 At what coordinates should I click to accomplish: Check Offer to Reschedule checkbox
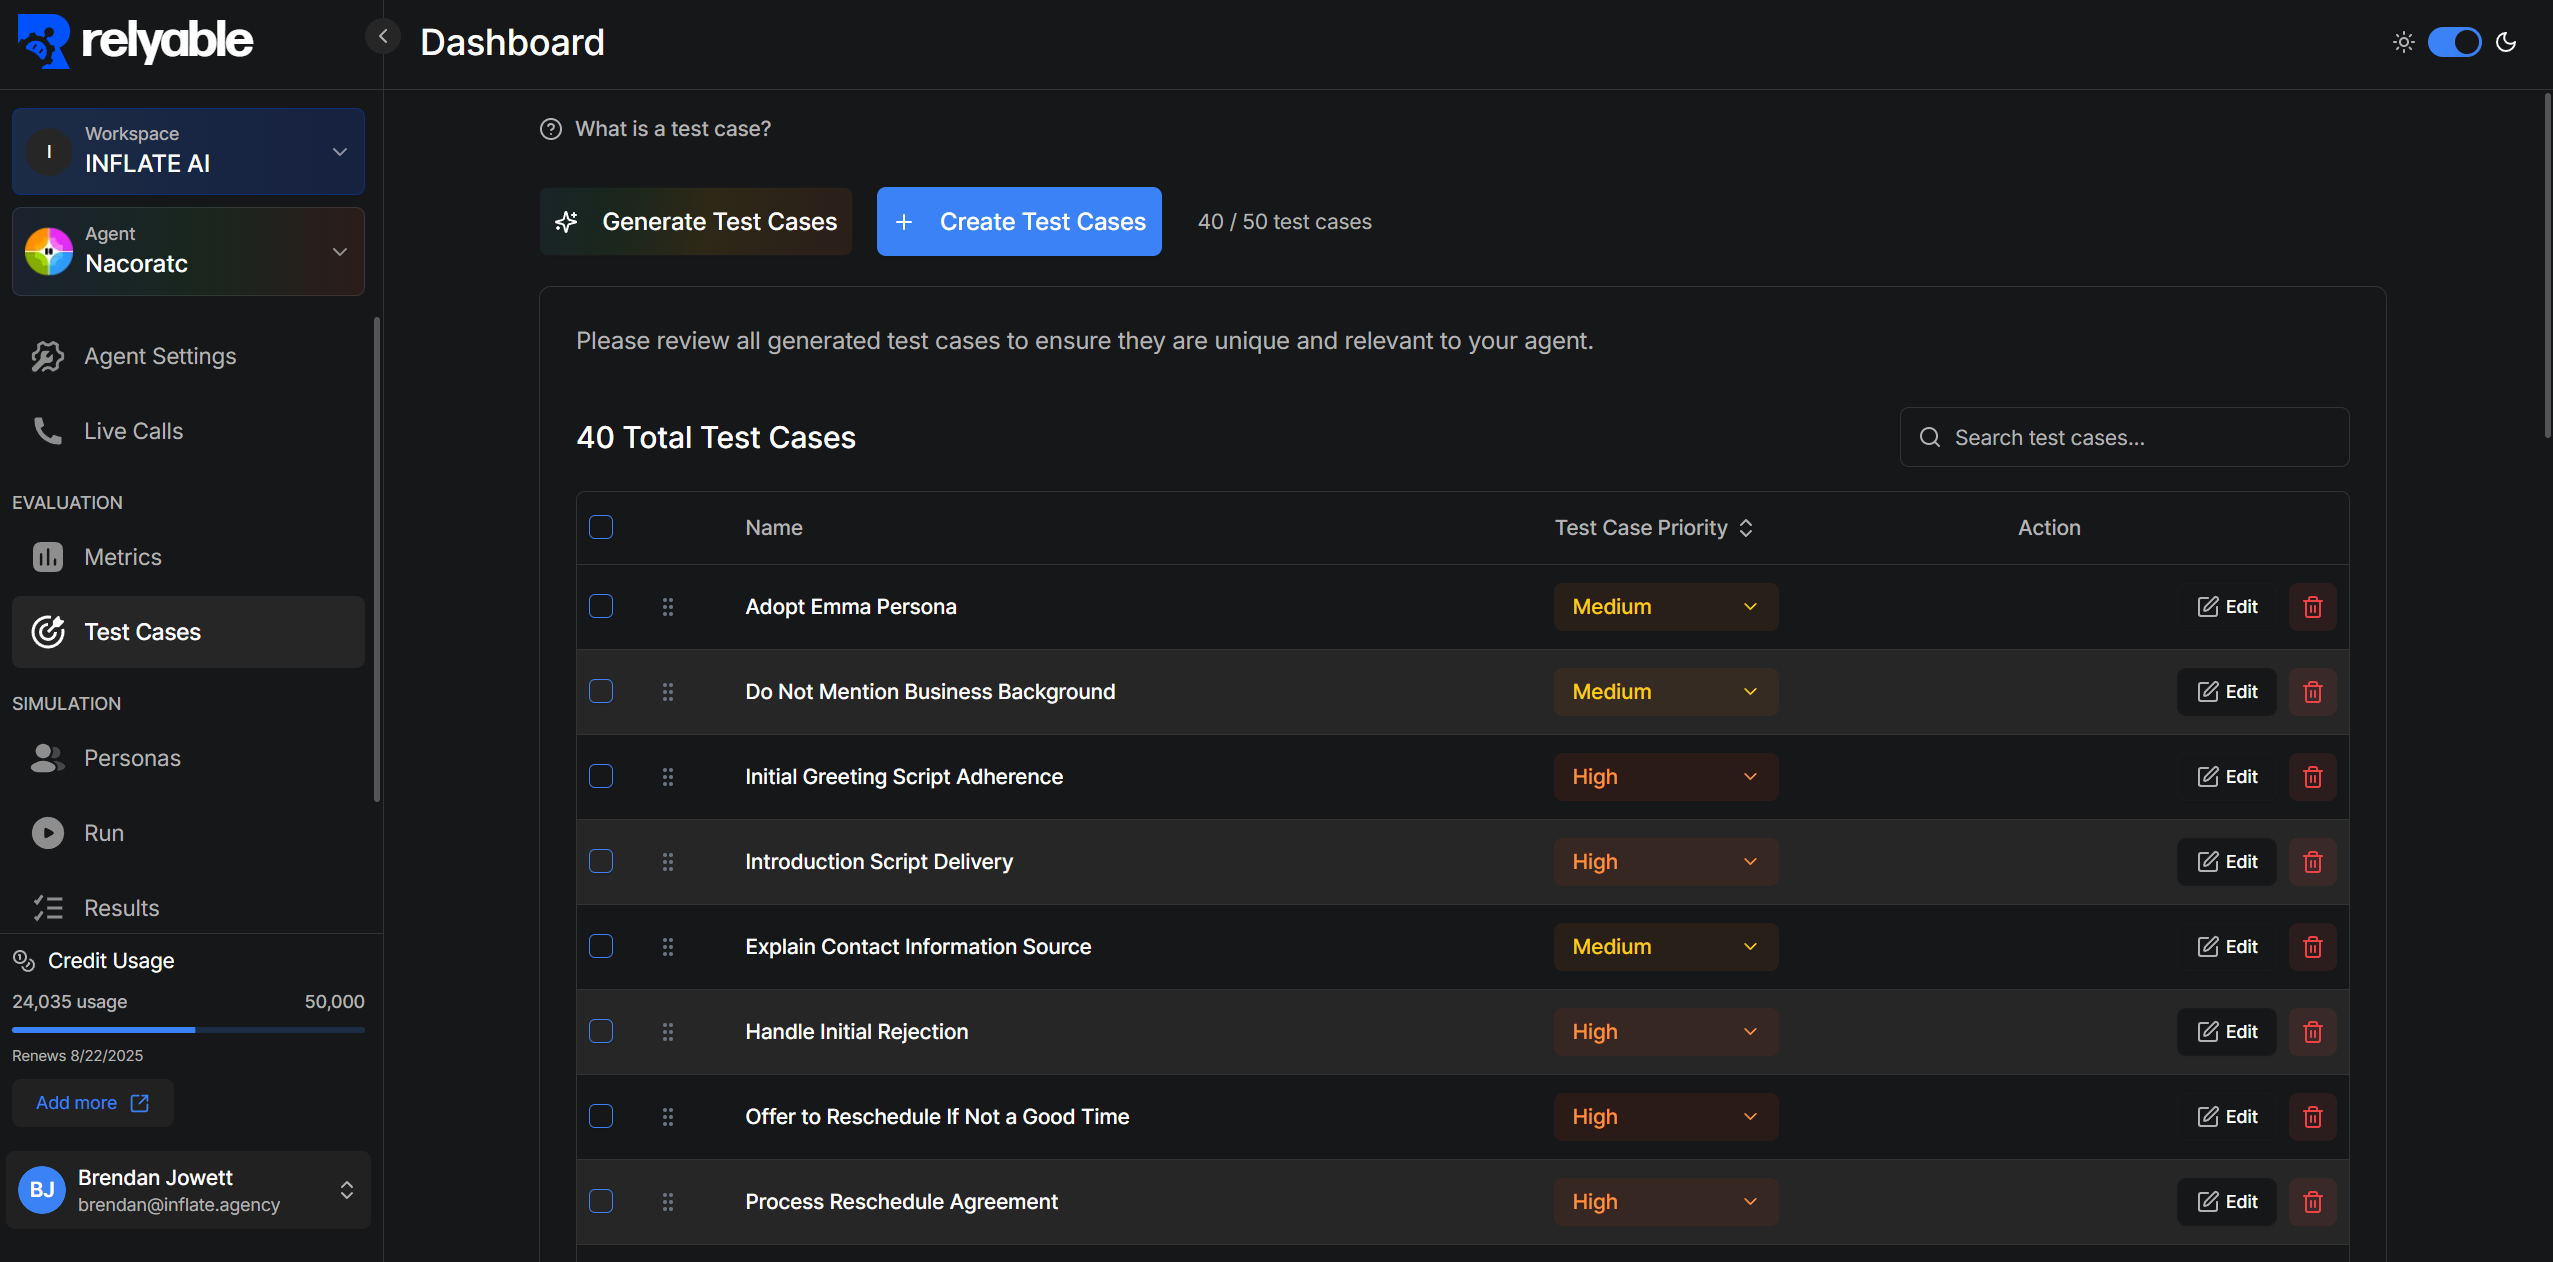tap(601, 1116)
